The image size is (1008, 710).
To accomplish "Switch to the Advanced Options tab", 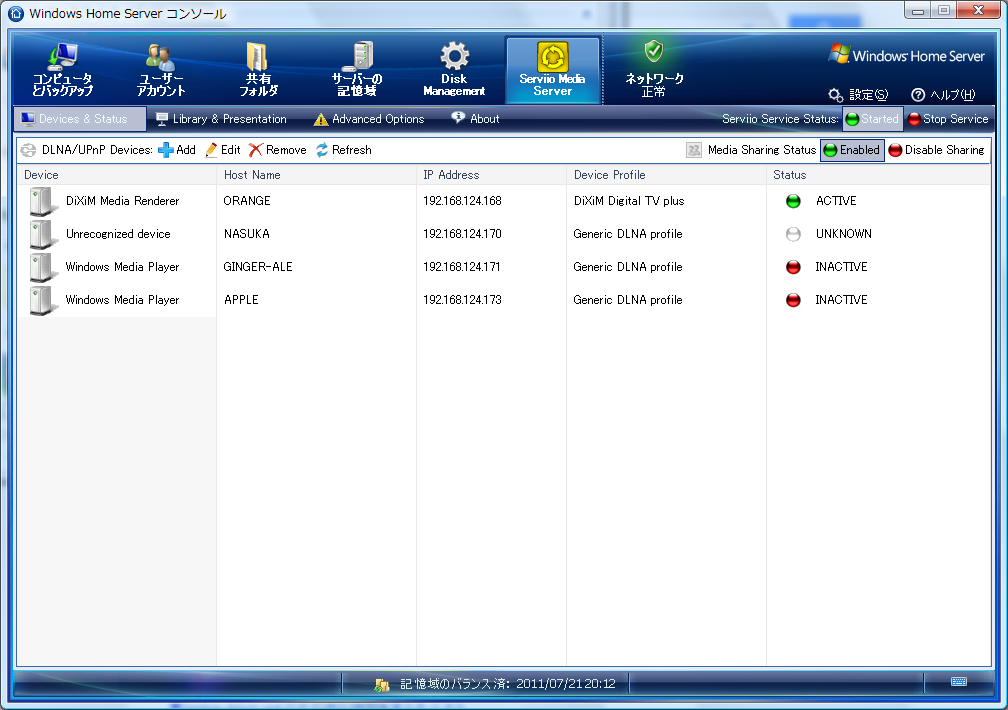I will (369, 119).
